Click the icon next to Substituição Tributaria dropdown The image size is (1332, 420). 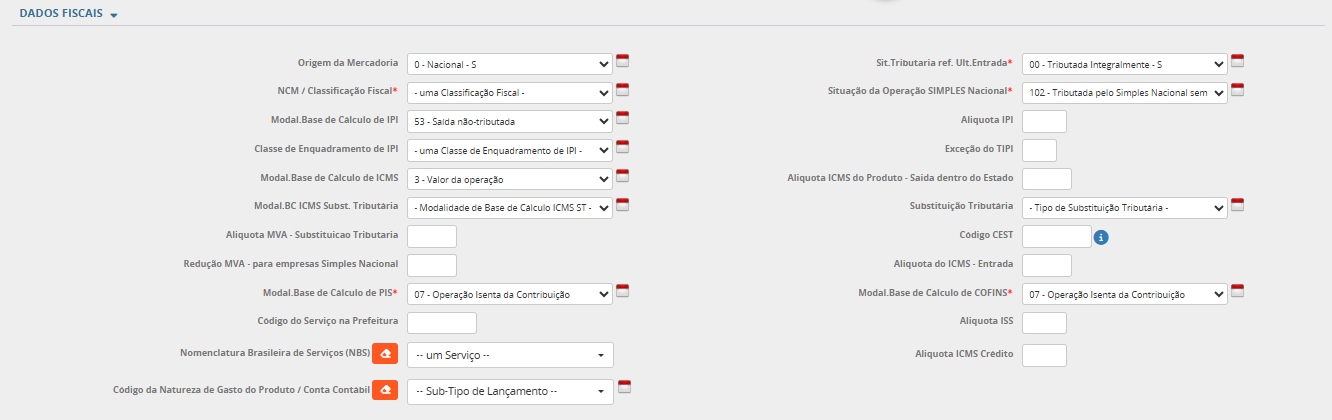1237,205
